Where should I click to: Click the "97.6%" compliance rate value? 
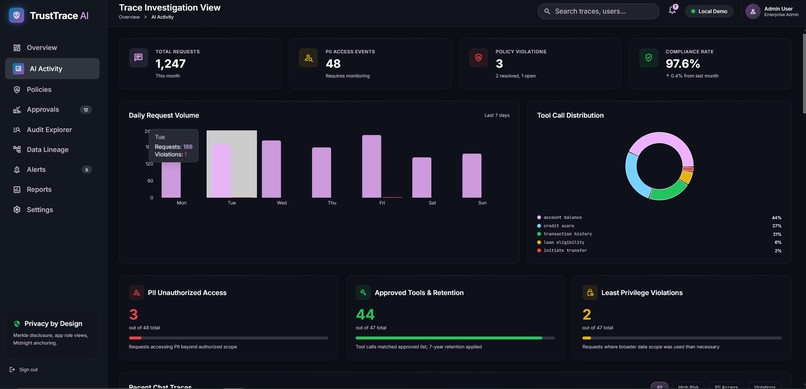coord(683,64)
